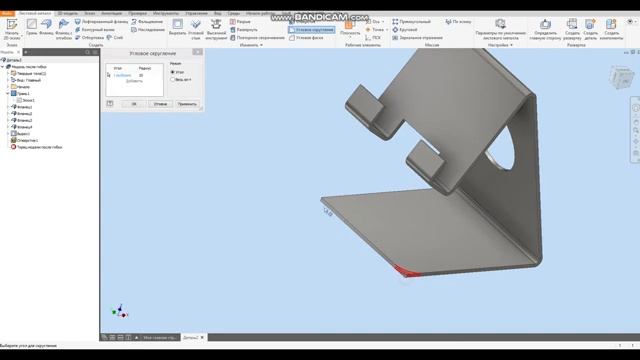Open sheet metal defaults (Параметры по умолчанию)
The image size is (640, 360).
pyautogui.click(x=500, y=29)
